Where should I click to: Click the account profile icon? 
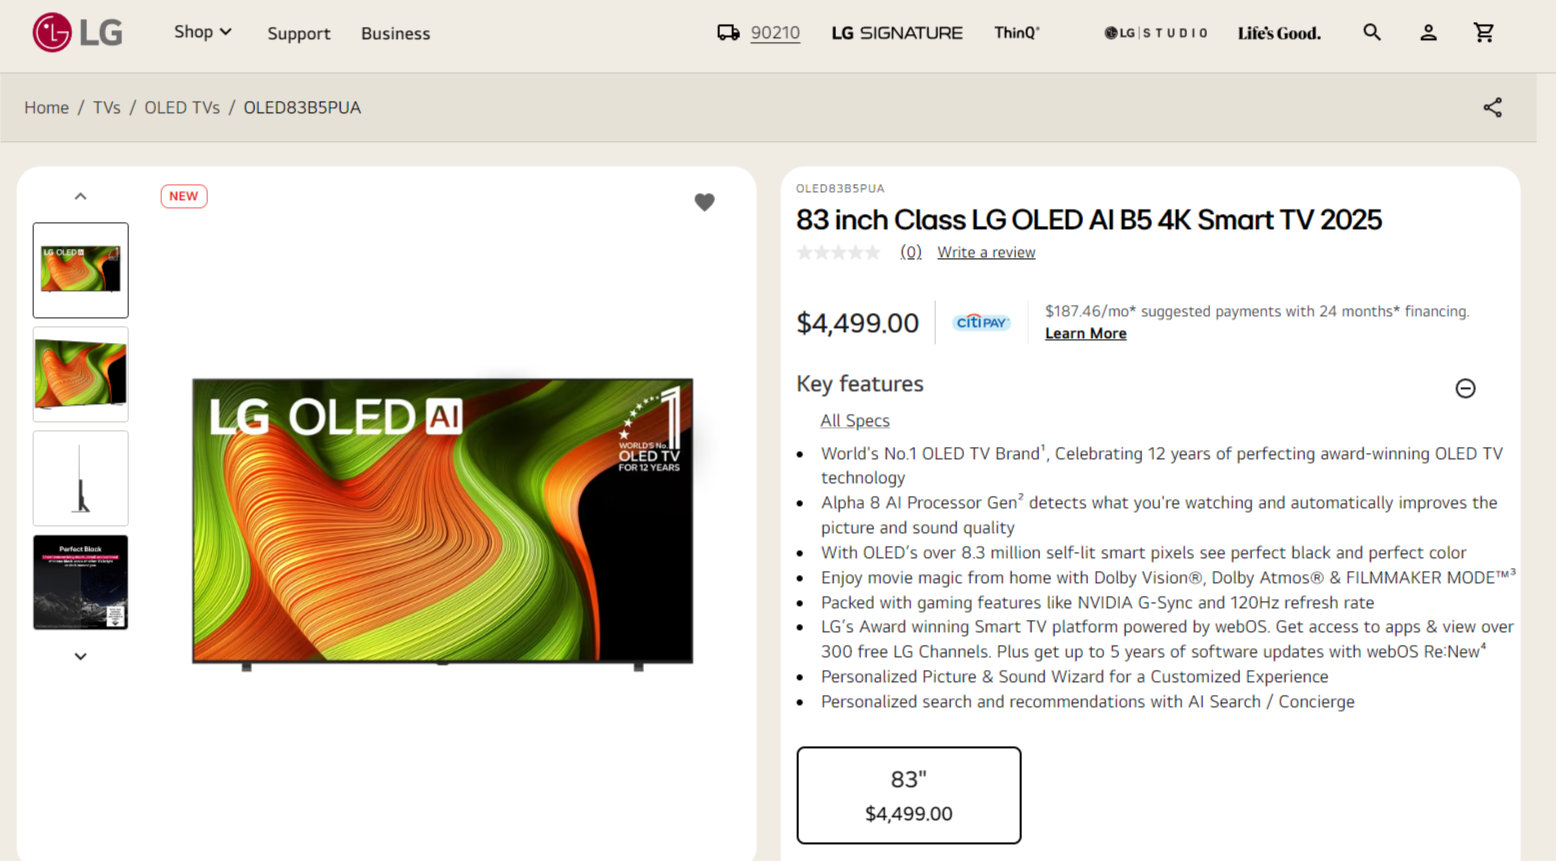pyautogui.click(x=1428, y=33)
